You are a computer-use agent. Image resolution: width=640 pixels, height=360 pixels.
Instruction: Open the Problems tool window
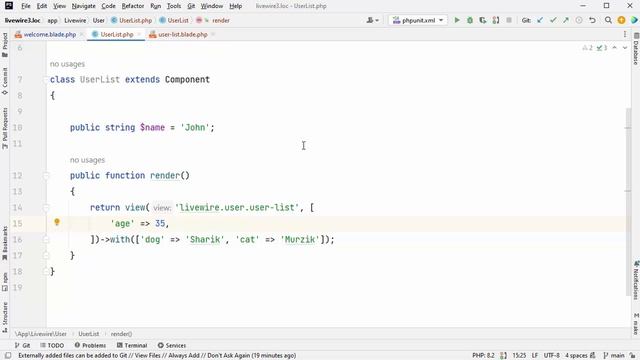(90, 345)
